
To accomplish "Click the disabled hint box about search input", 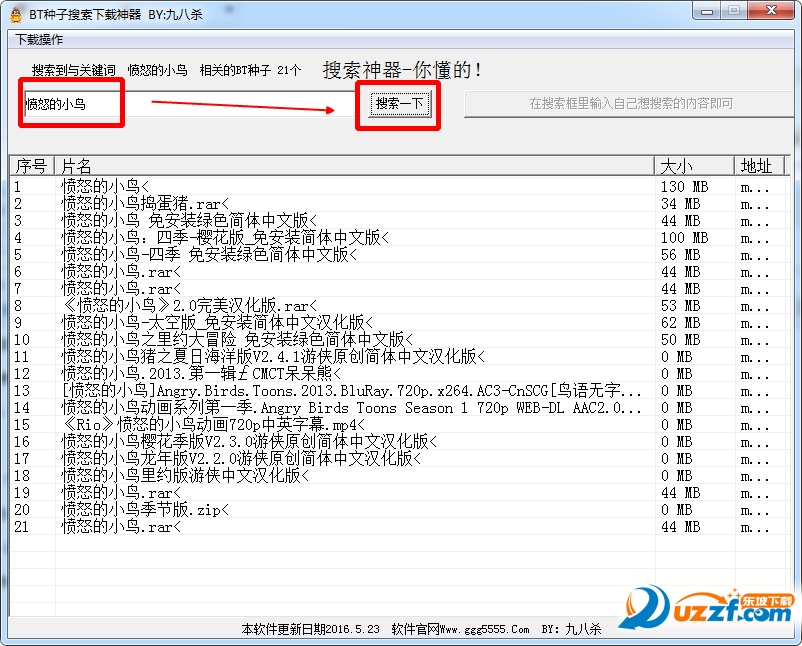I will coord(630,104).
